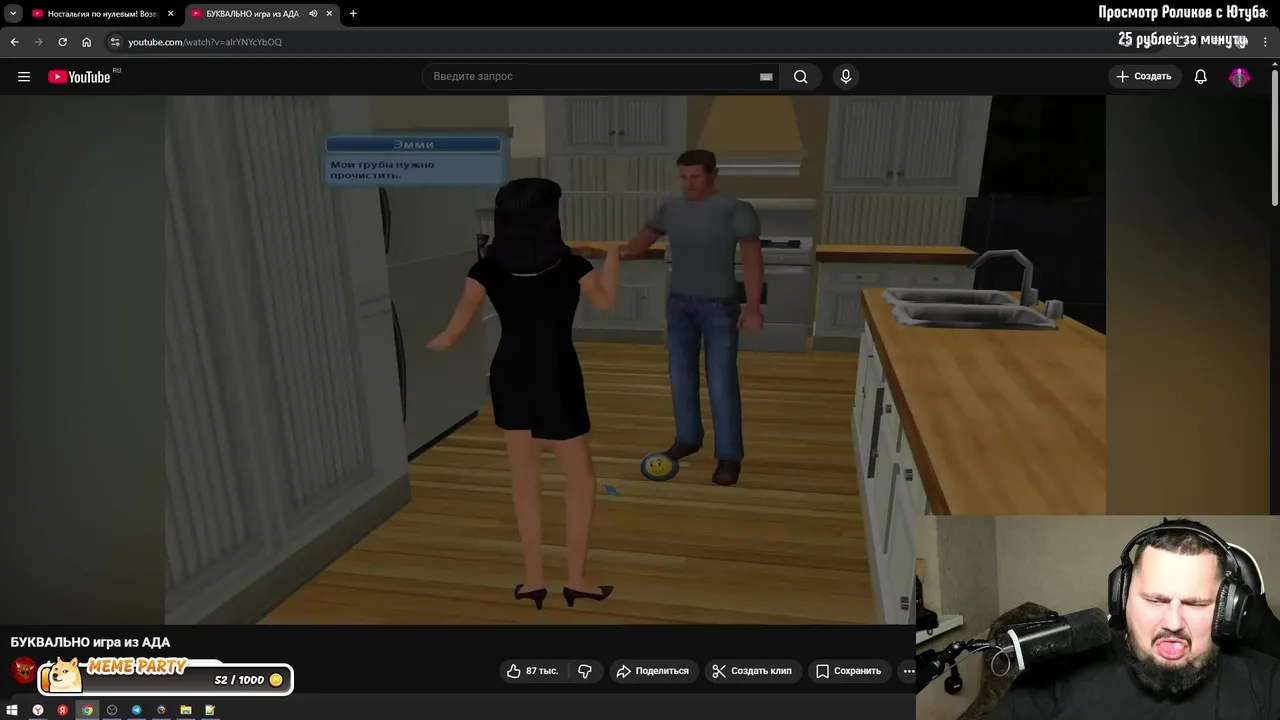1280x720 pixels.
Task: Open Chrome's three-dot menu
Action: coord(1265,42)
